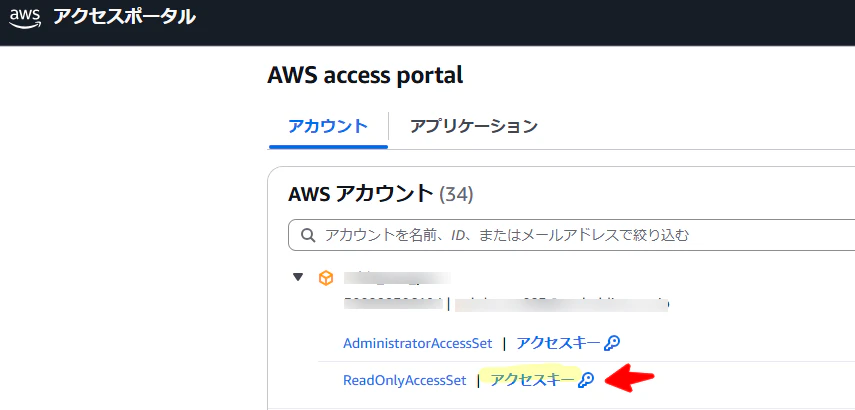Open the AdministratorAccessSet role link
855x410 pixels.
pyautogui.click(x=418, y=343)
